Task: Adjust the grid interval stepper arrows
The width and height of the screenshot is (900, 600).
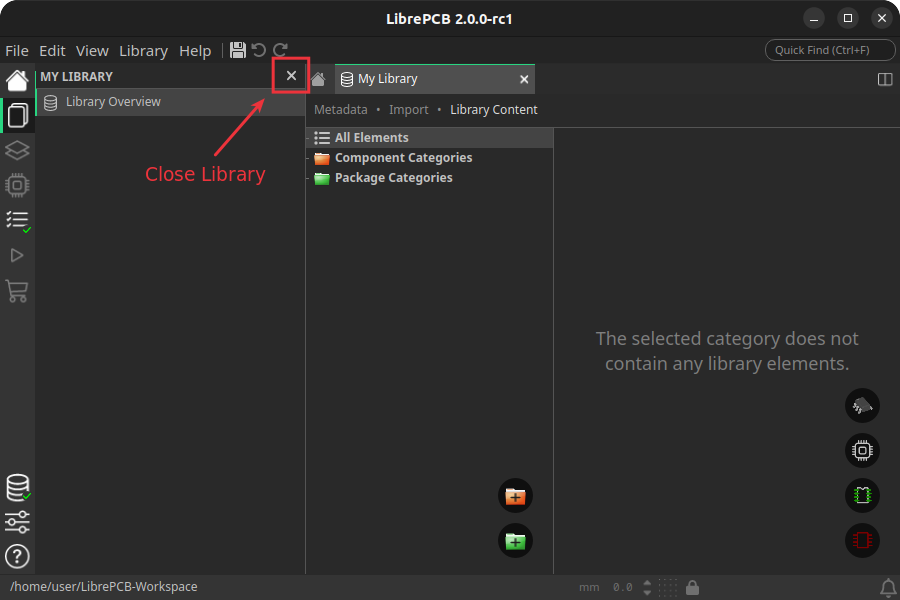Action: coord(647,587)
